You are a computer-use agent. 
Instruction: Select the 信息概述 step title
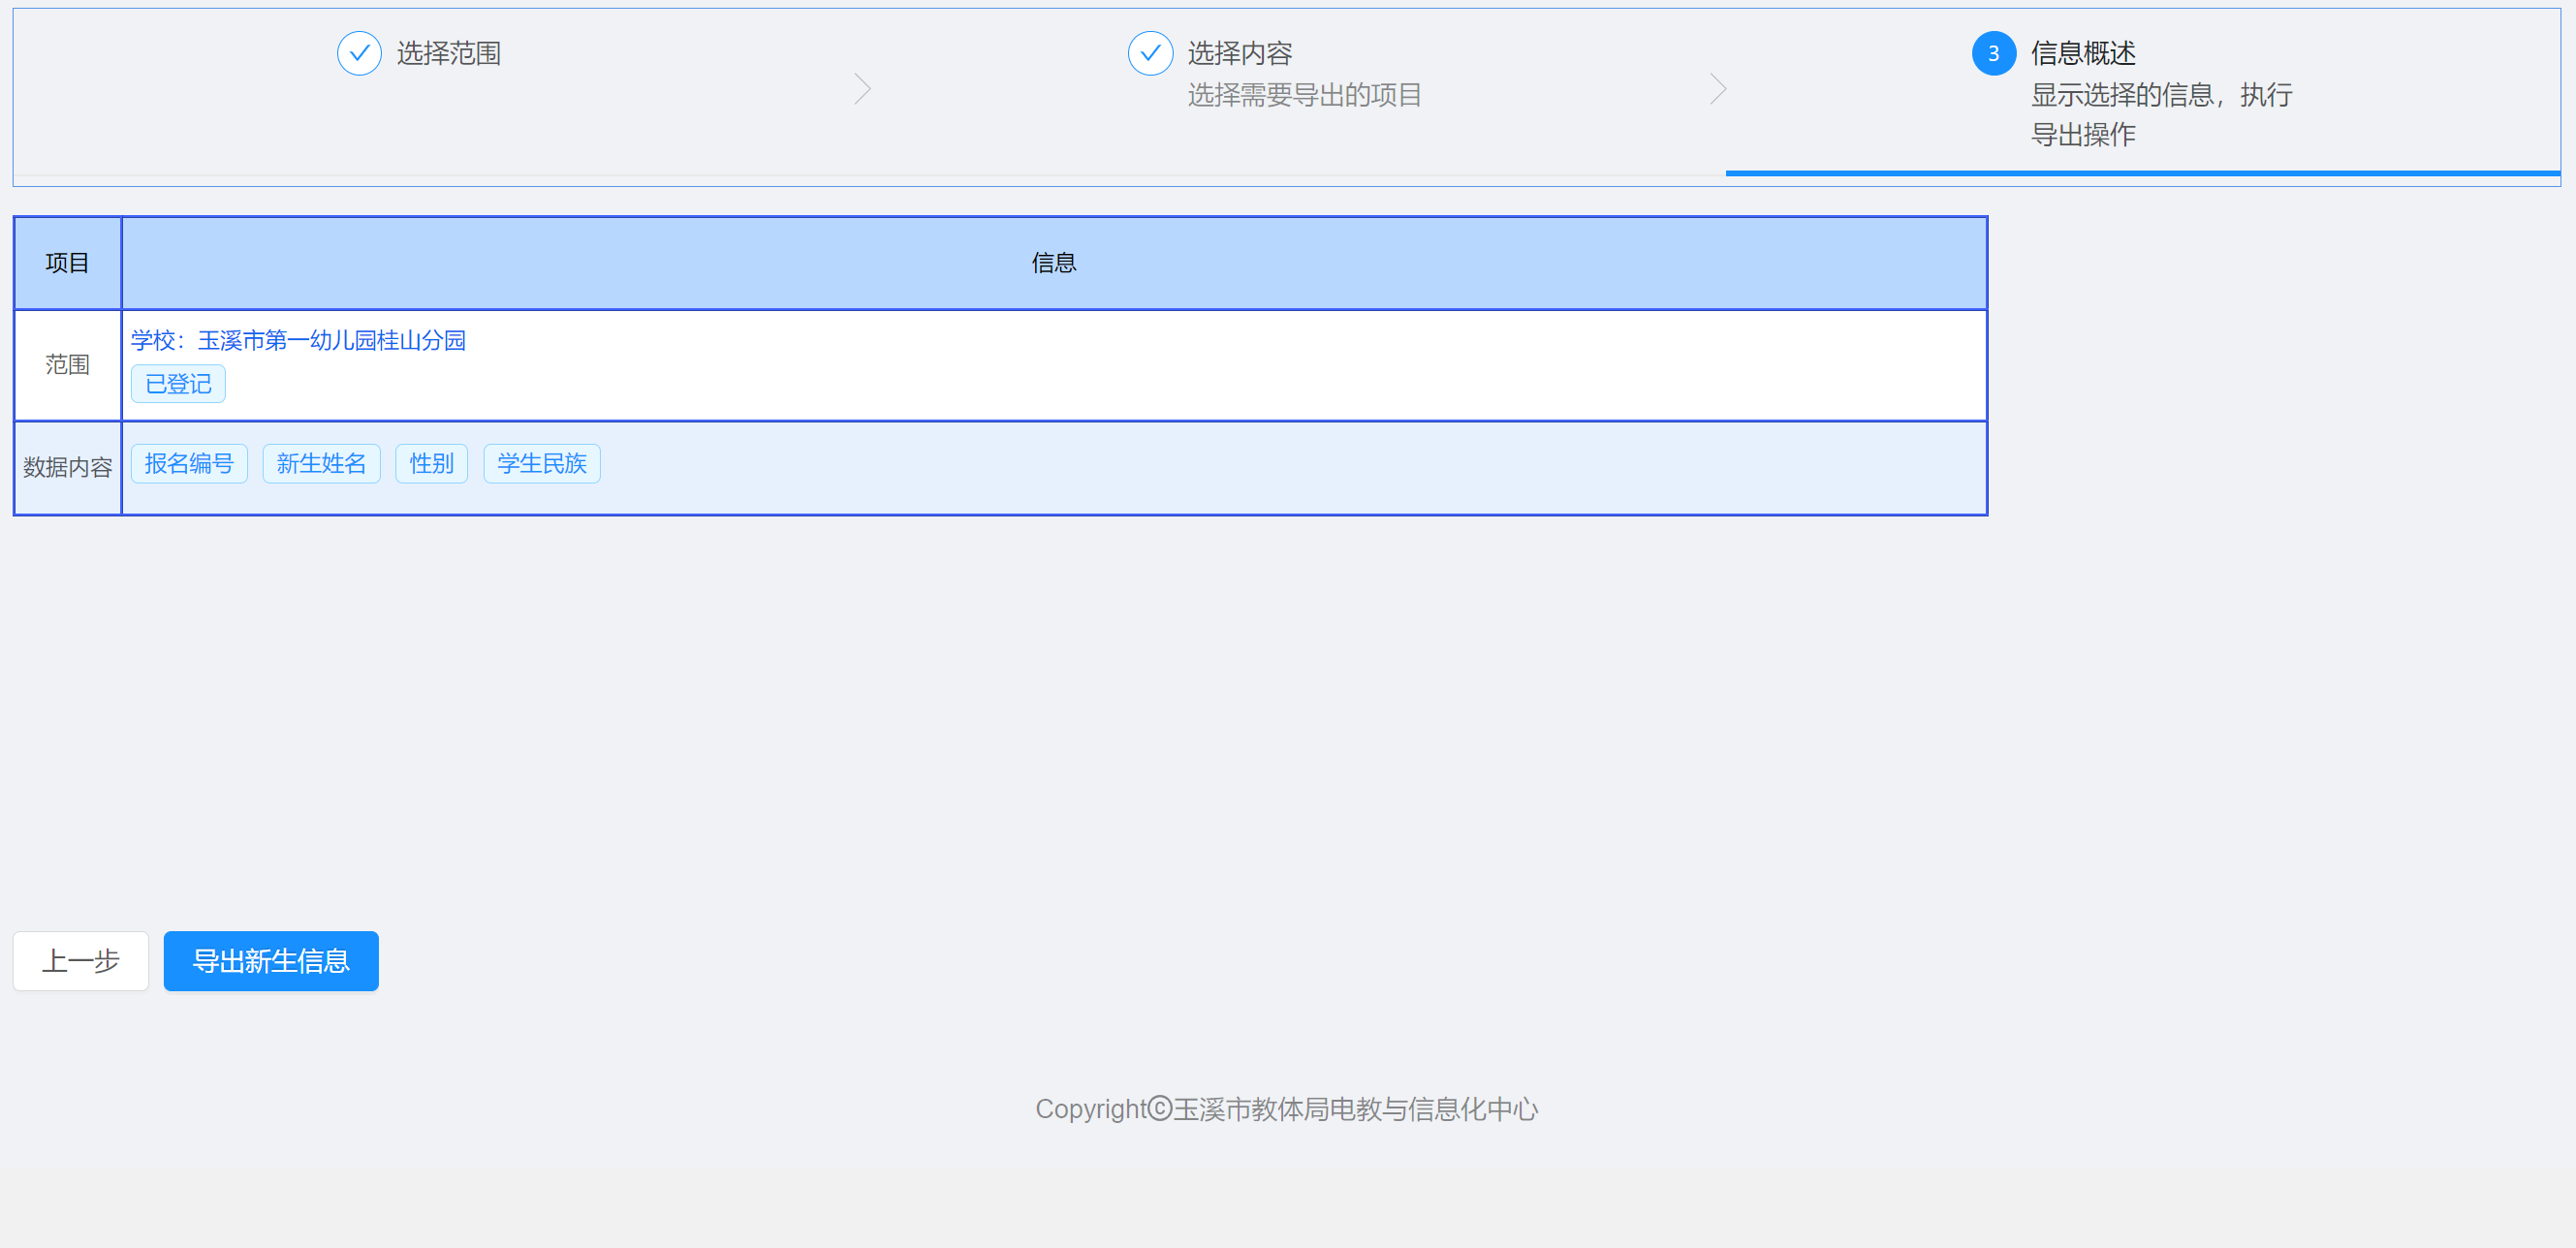(2083, 53)
